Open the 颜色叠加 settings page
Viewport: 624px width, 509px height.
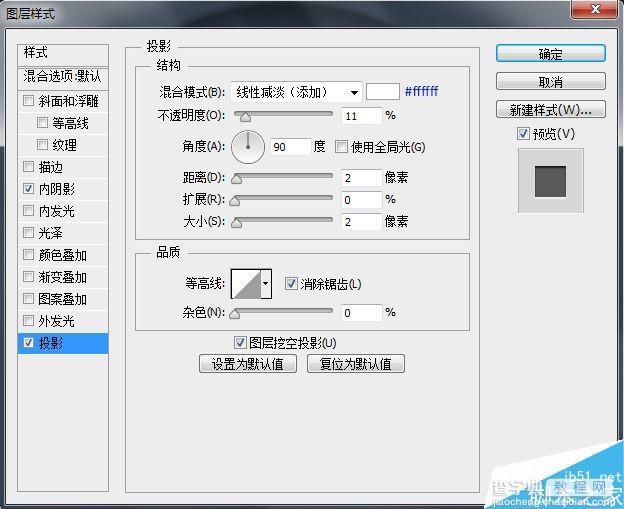[x=63, y=255]
